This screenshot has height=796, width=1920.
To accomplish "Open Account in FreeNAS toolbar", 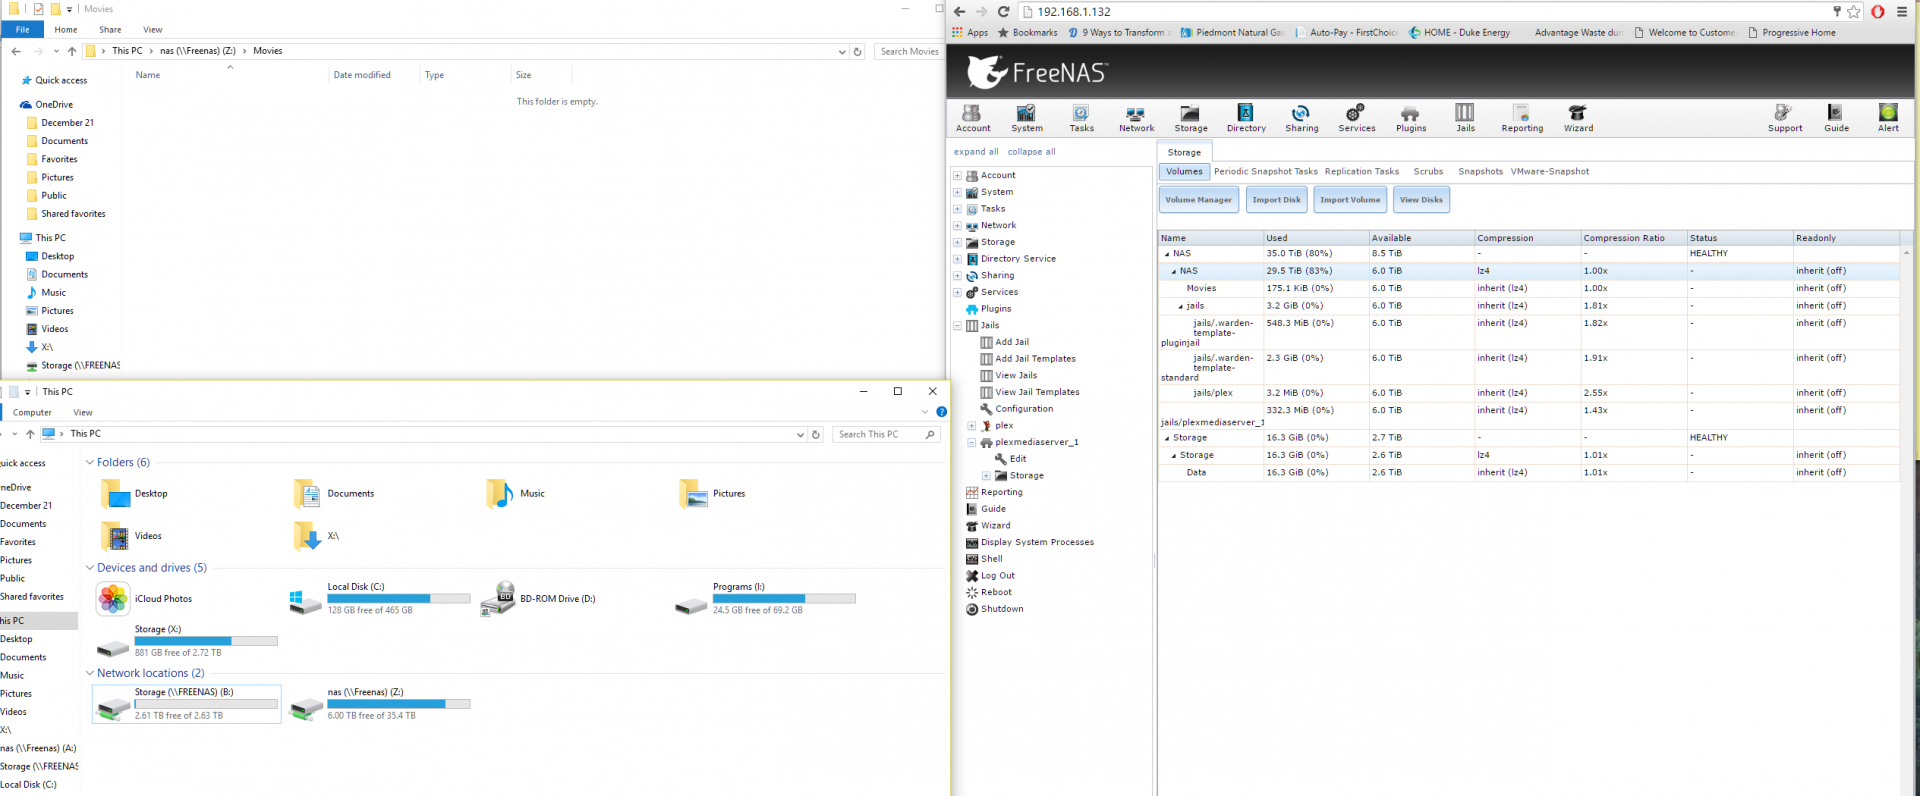I will point(973,118).
